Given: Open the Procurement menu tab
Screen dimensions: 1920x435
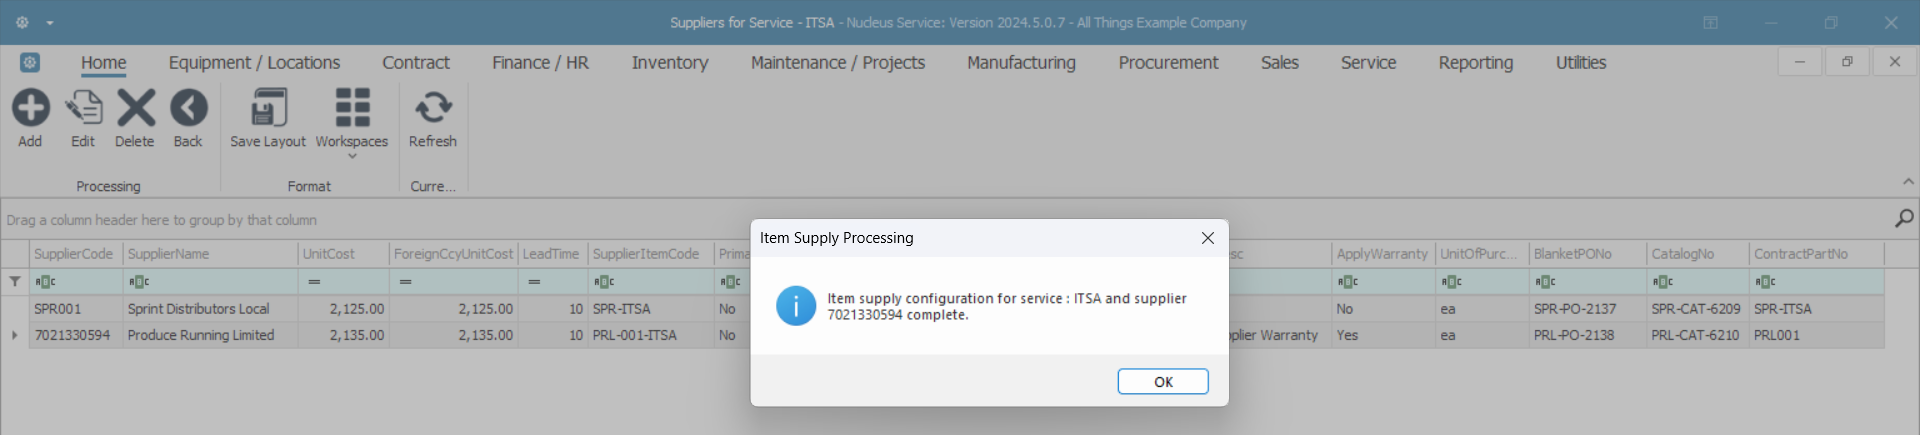Looking at the screenshot, I should [x=1168, y=62].
